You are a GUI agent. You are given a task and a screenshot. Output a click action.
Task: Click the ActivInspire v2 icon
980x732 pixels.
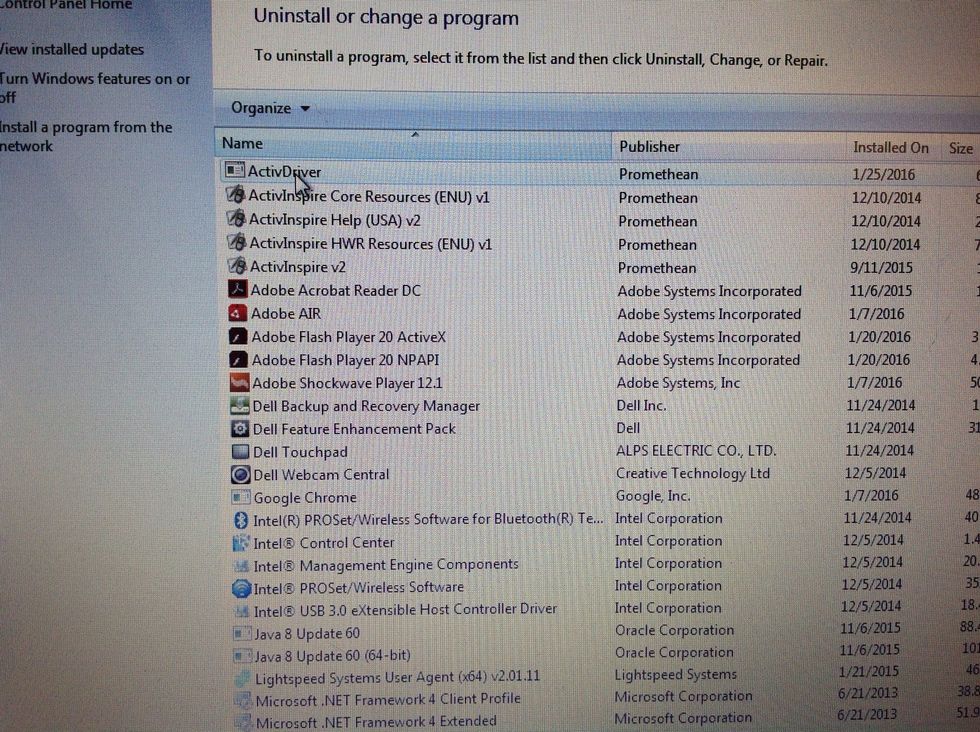237,267
